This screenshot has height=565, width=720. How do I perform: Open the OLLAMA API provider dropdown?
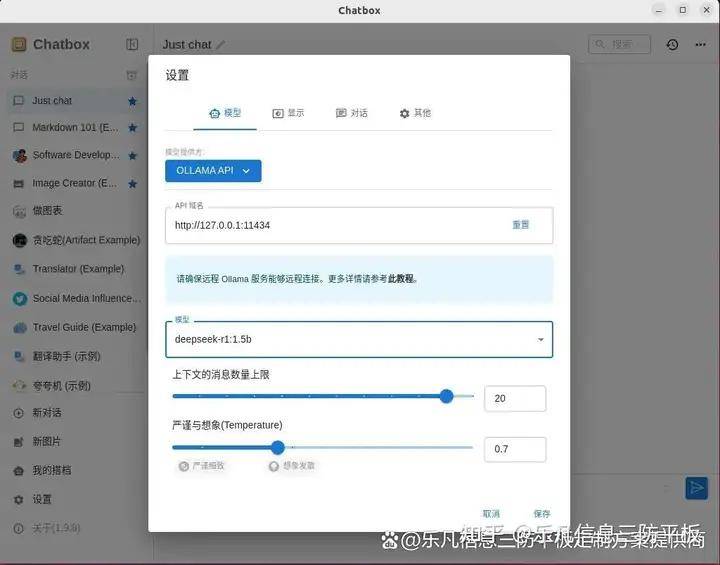(x=213, y=171)
